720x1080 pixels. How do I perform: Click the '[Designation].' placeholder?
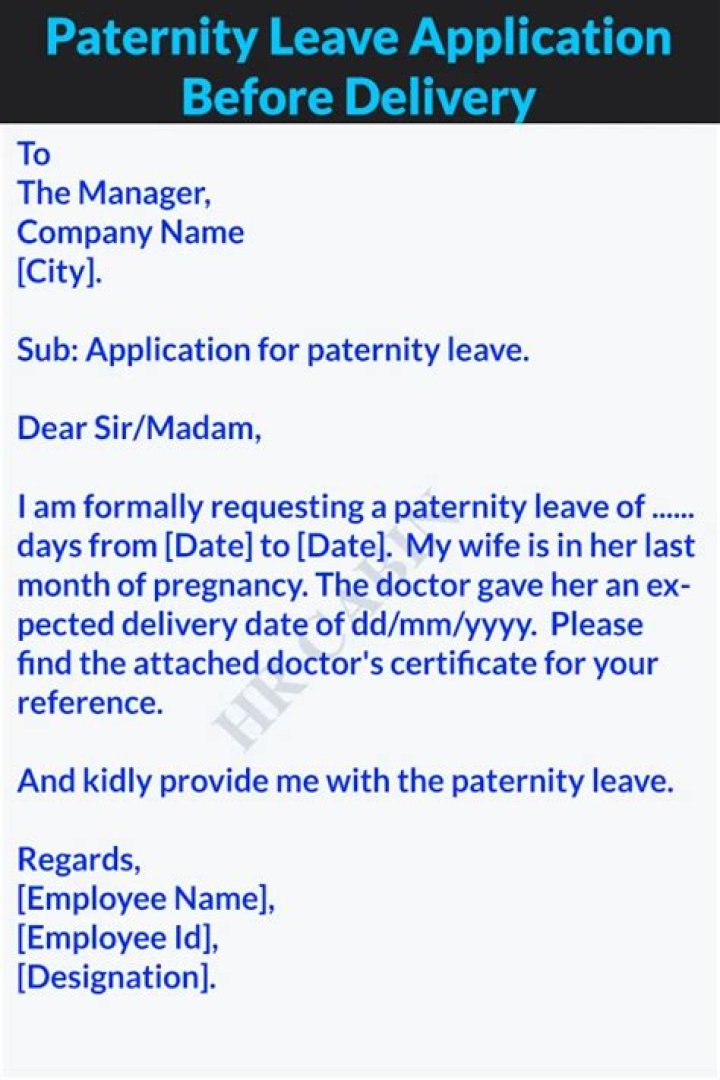[116, 977]
